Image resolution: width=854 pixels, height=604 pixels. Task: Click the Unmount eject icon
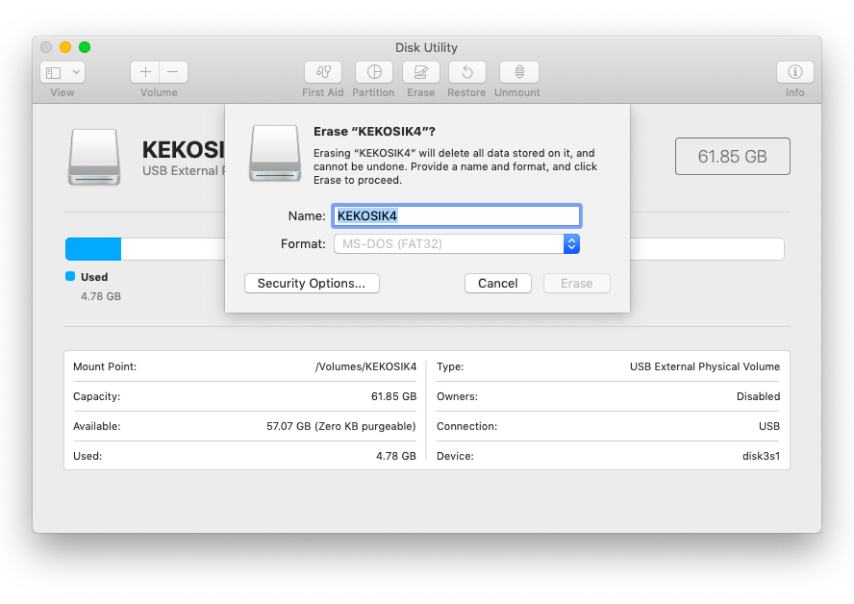(x=520, y=72)
